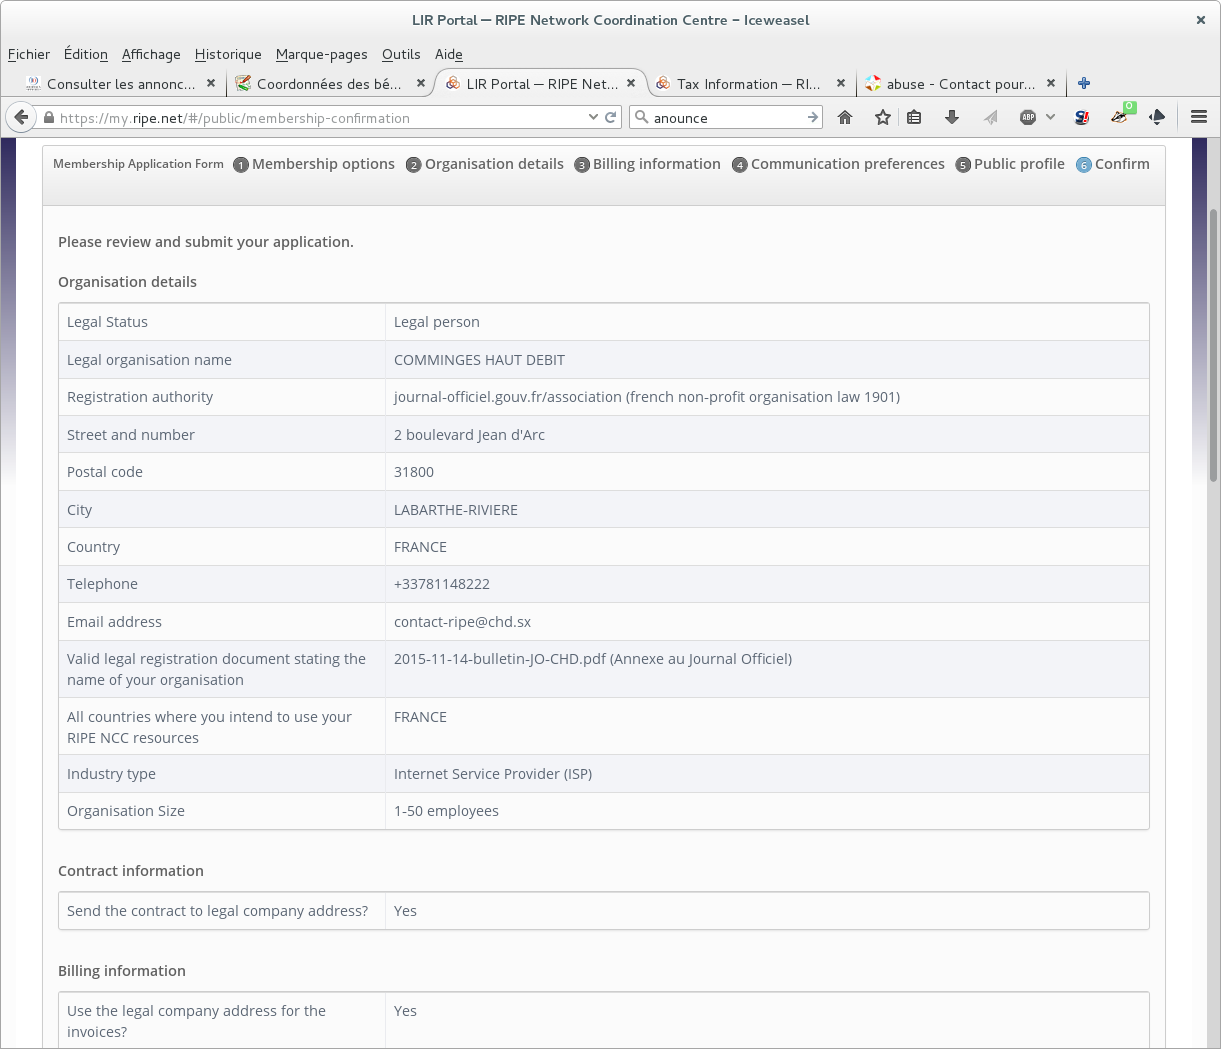This screenshot has width=1221, height=1049.
Task: Click the 1-50 employees value
Action: [446, 811]
